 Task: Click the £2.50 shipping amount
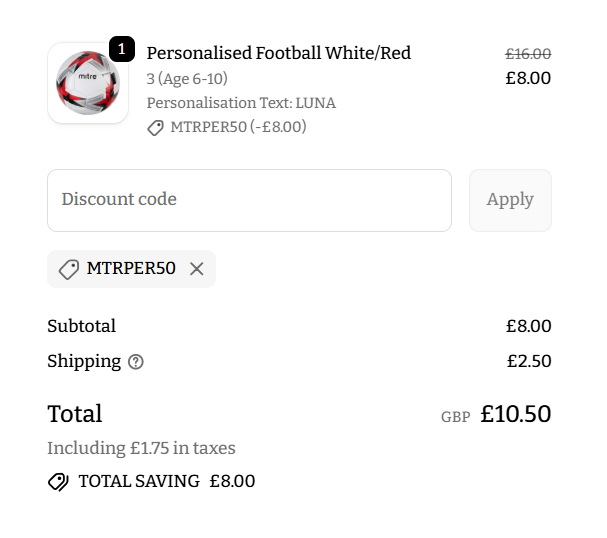pyautogui.click(x=528, y=362)
